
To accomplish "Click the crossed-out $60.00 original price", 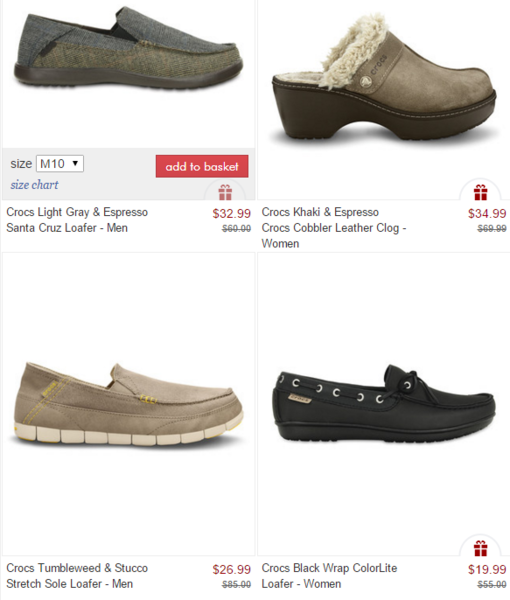I will [236, 229].
